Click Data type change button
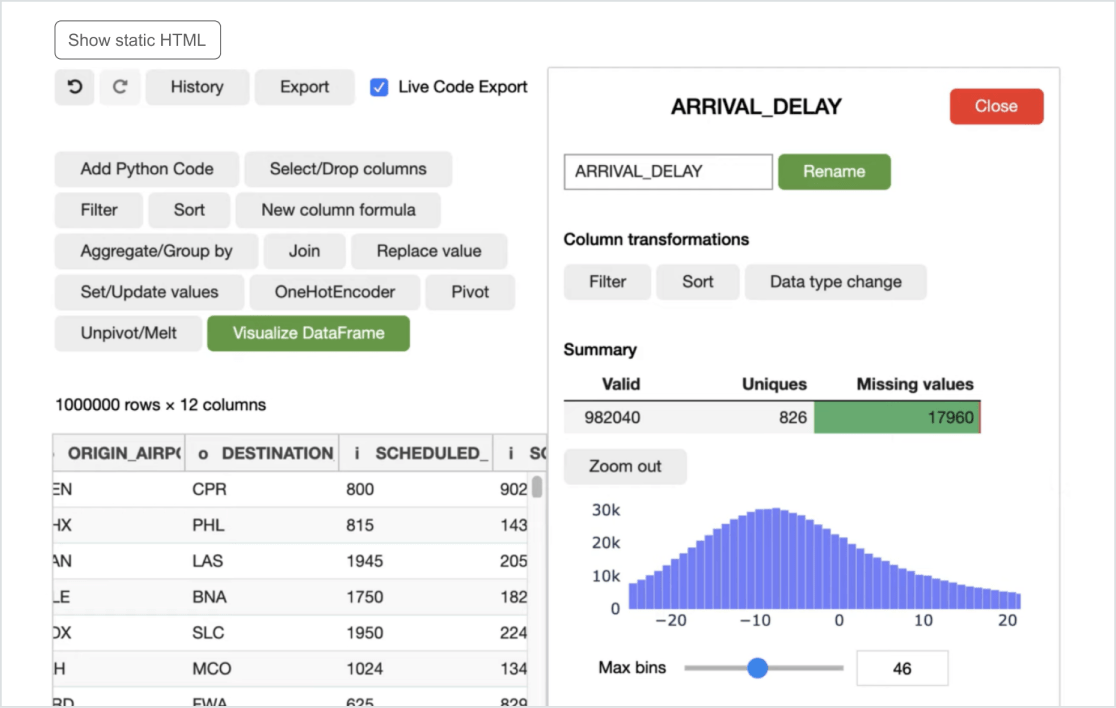The image size is (1116, 708). coord(835,282)
